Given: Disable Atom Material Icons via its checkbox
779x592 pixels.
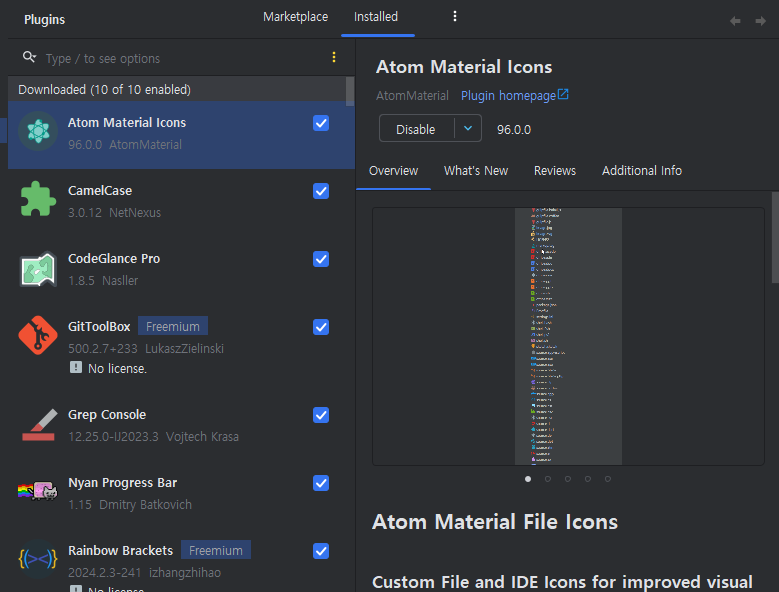Looking at the screenshot, I should [321, 123].
